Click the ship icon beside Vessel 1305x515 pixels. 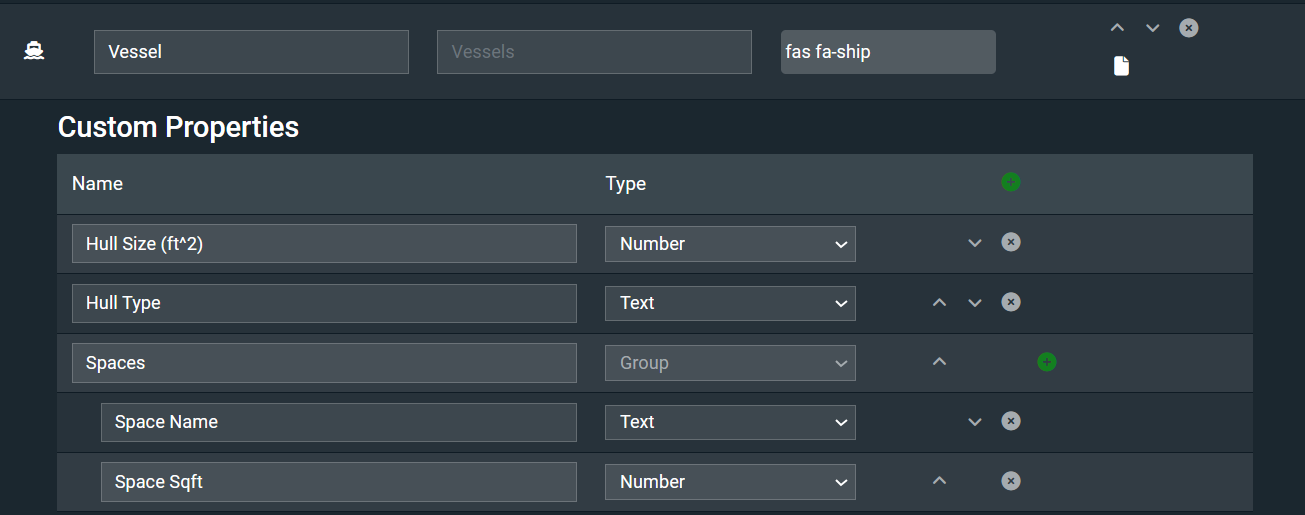click(34, 51)
